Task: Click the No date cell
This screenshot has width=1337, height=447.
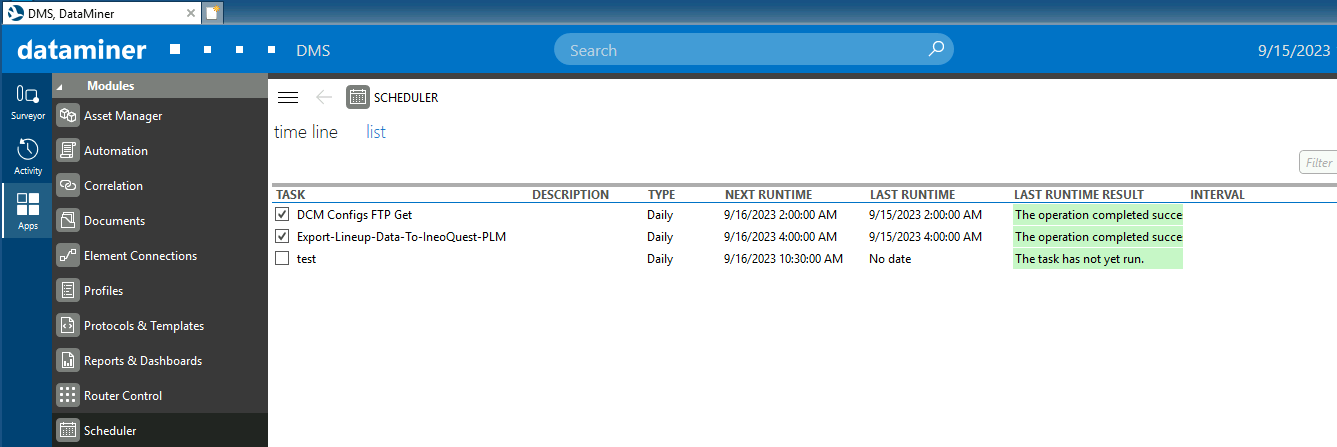Action: click(890, 259)
